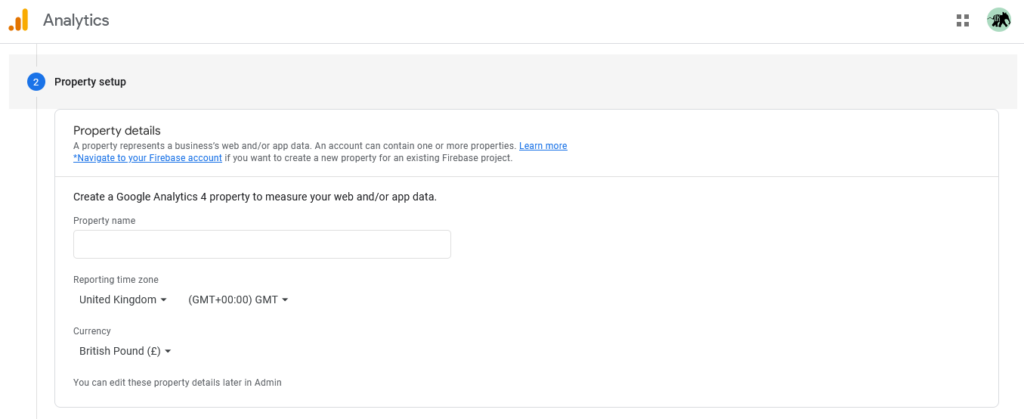Open the (GMT+00:00) GMT time zone dropdown
This screenshot has height=419, width=1024.
coord(238,300)
